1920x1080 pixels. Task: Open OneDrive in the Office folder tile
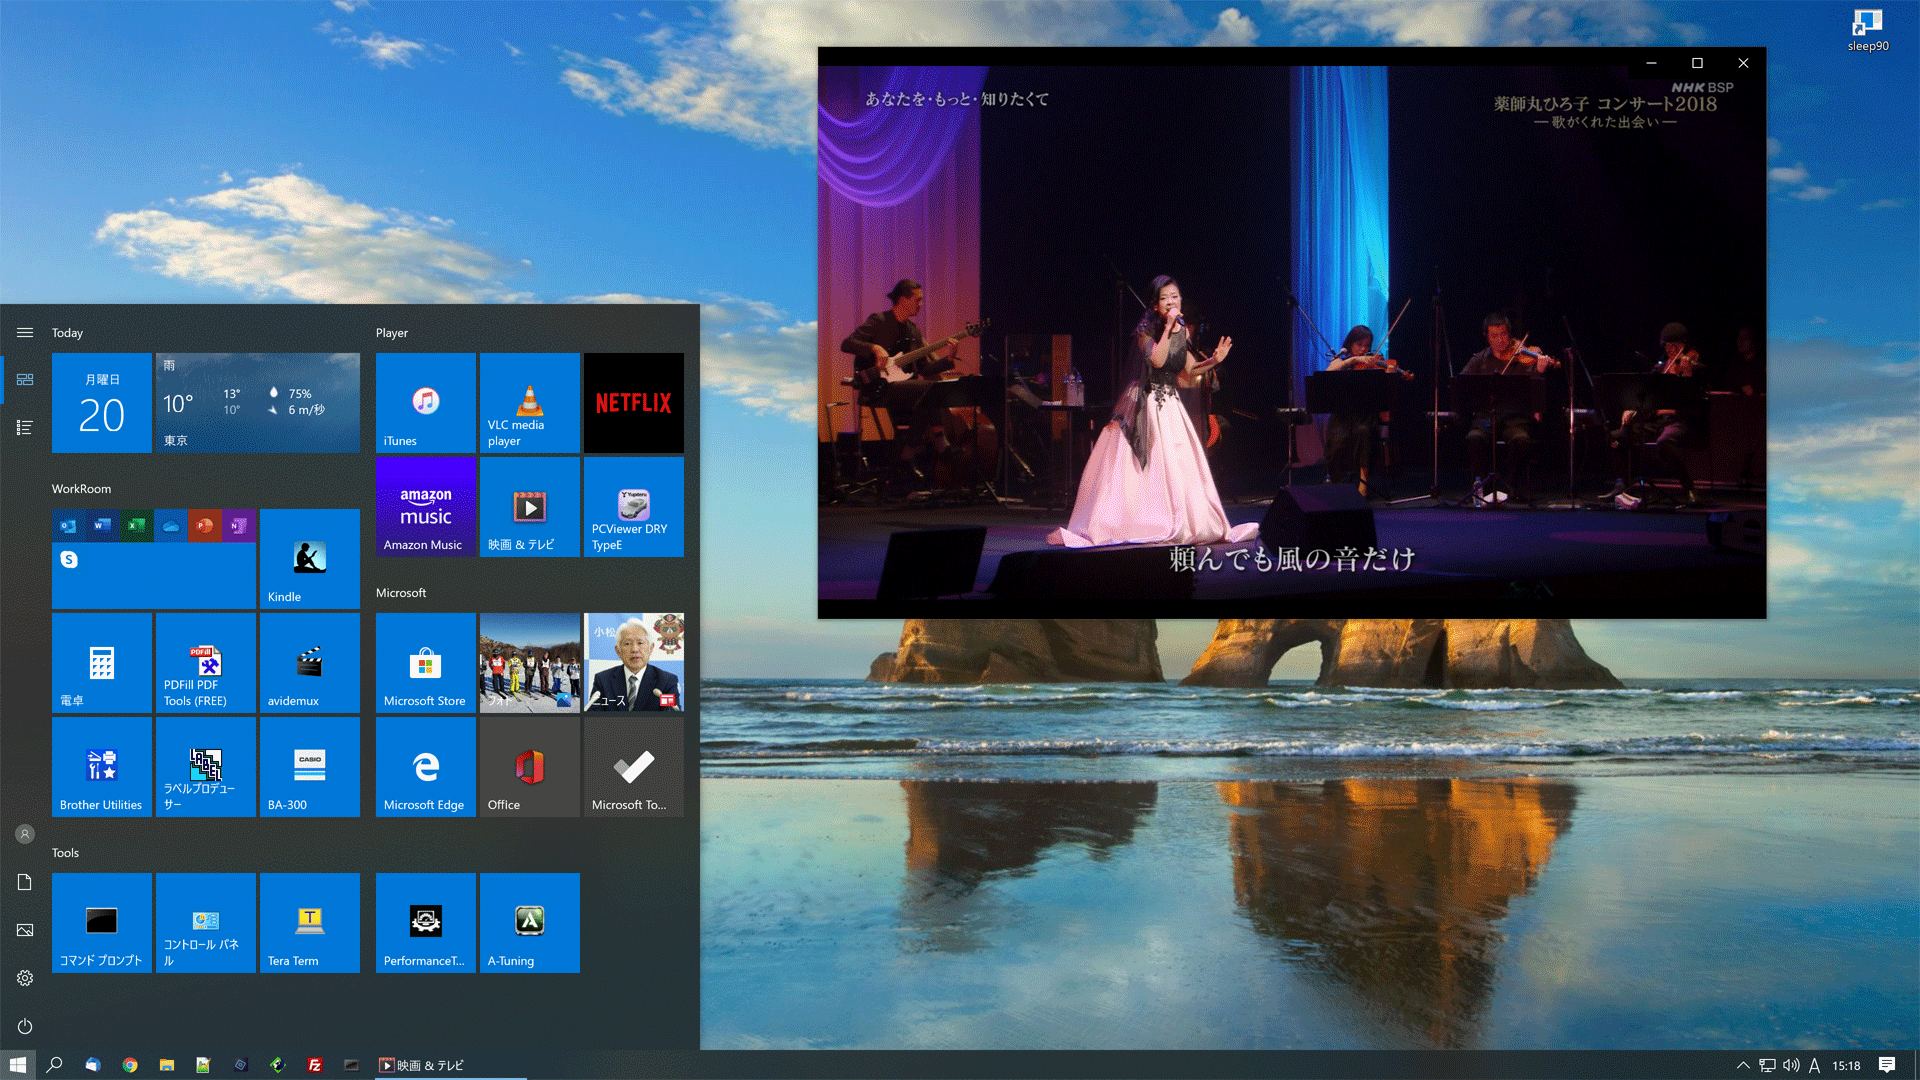pyautogui.click(x=171, y=526)
